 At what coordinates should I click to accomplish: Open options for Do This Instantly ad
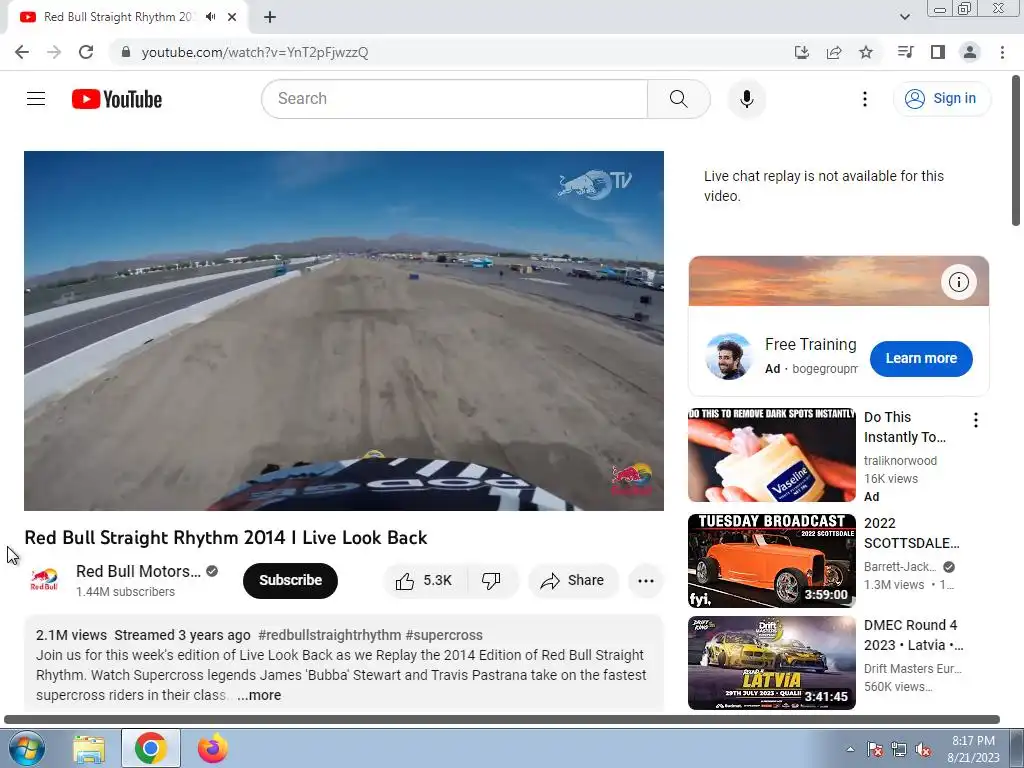[x=976, y=420]
